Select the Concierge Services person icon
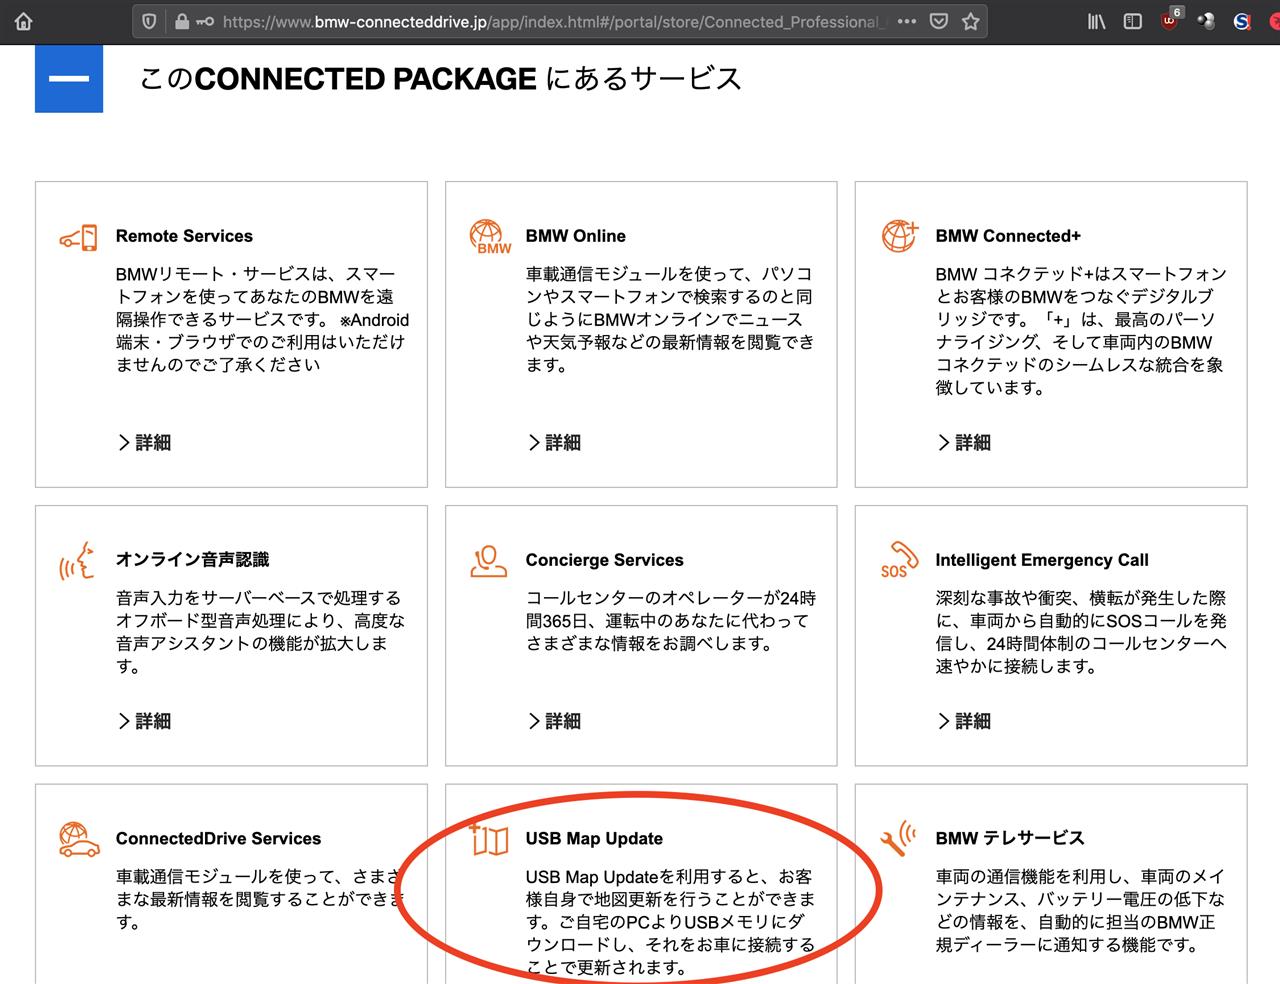 pos(488,561)
